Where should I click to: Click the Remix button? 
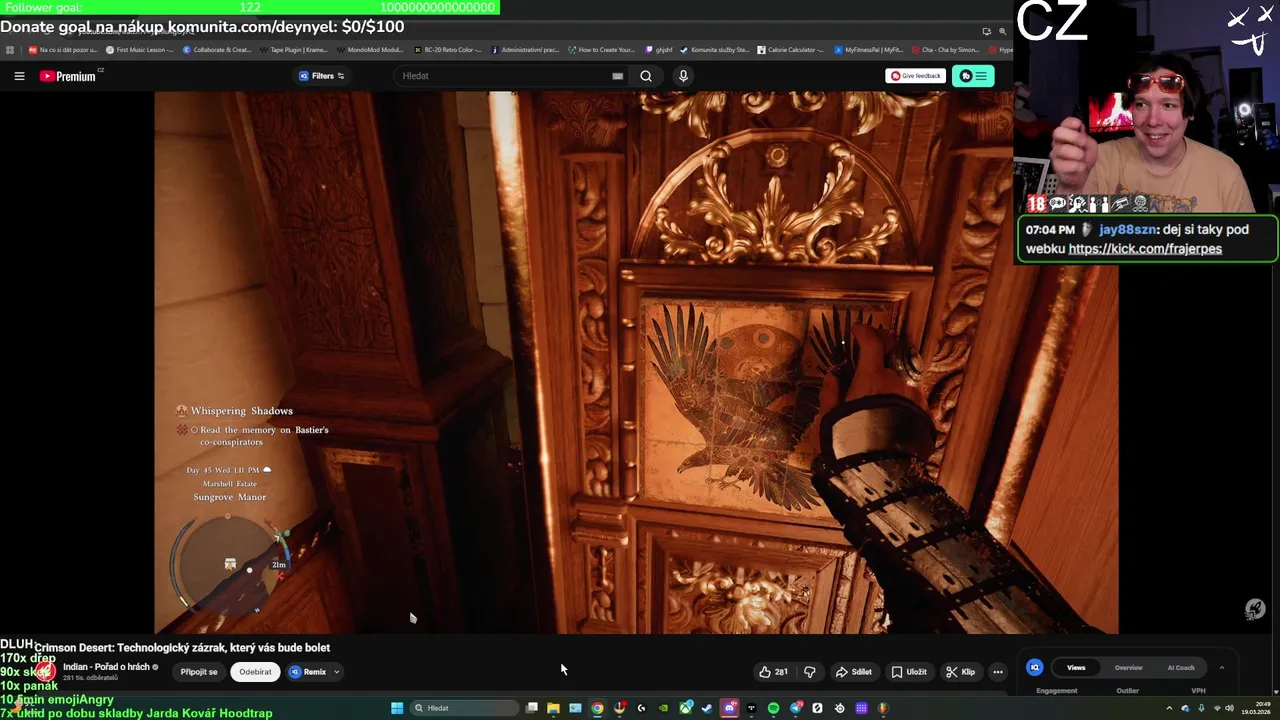(x=309, y=672)
